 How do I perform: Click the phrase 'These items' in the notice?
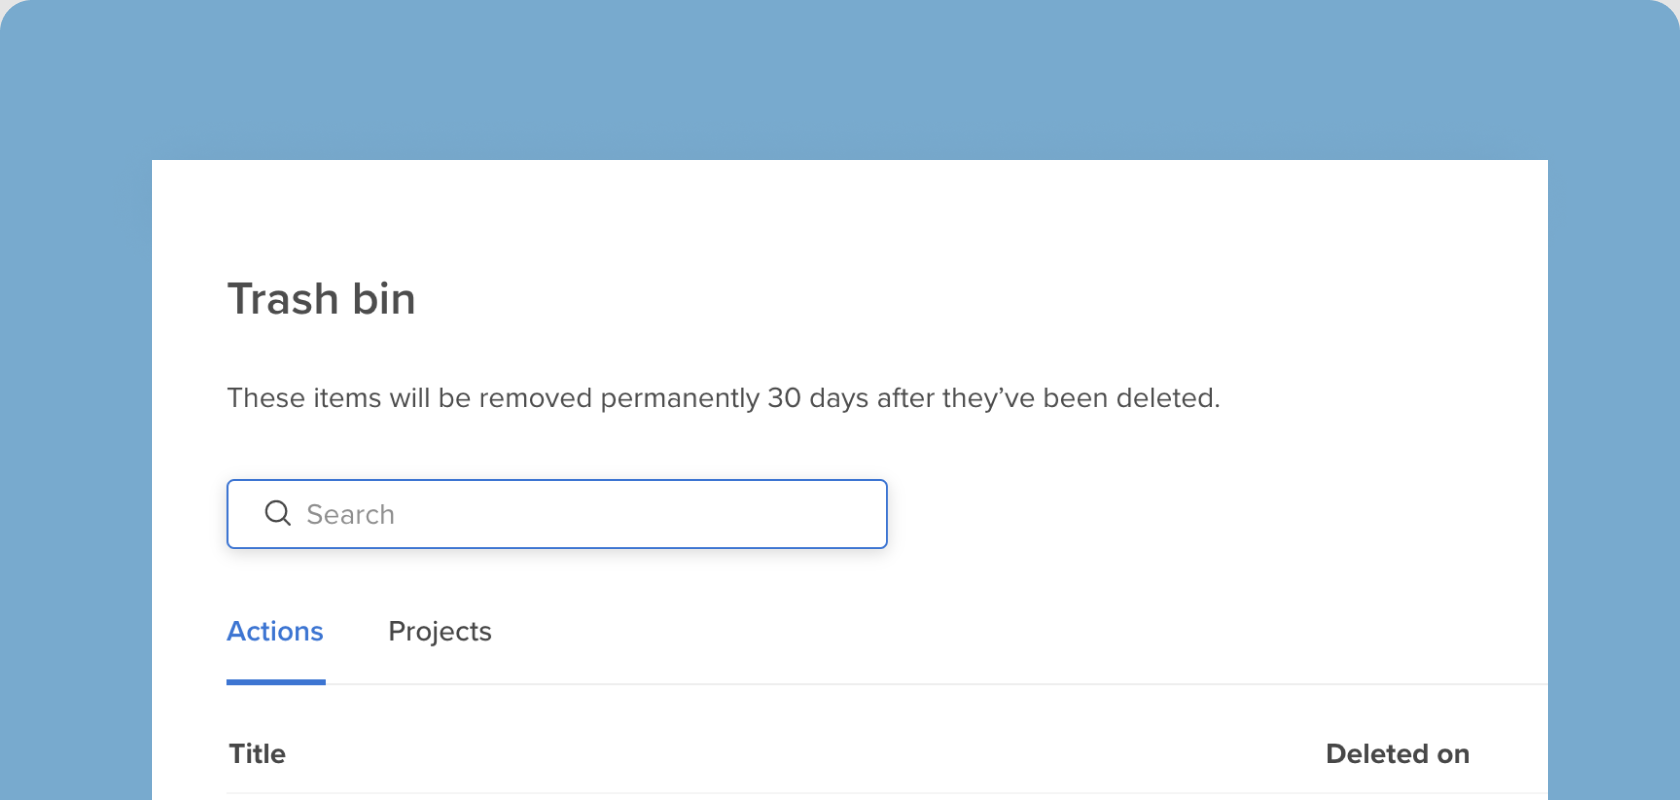click(304, 398)
